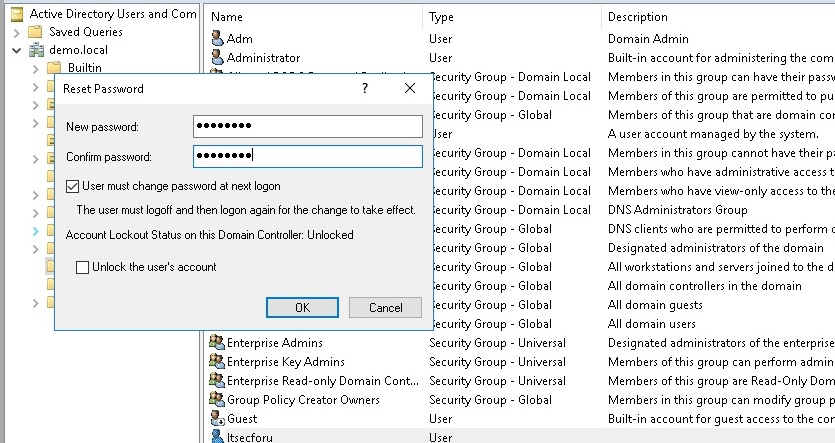Cancel the Reset Password dialog
This screenshot has width=835, height=443.
coord(385,308)
